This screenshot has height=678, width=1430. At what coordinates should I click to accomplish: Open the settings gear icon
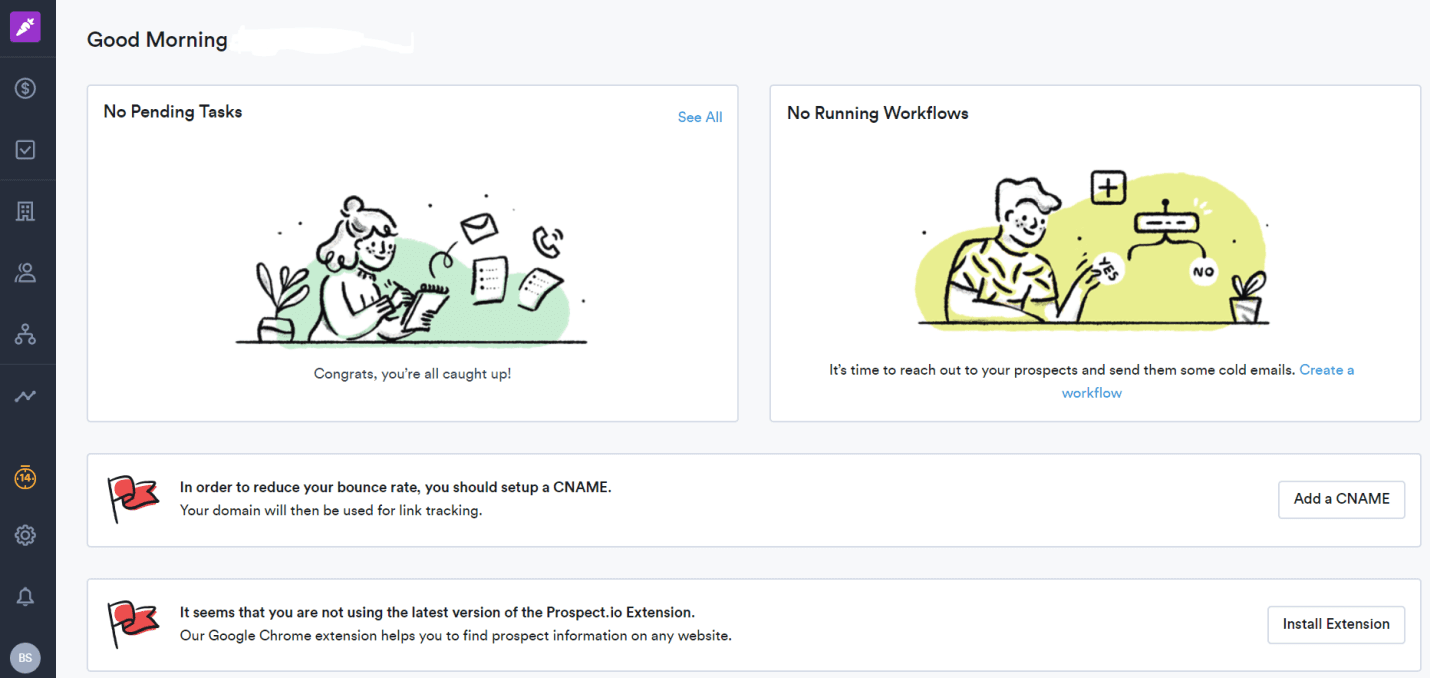(25, 536)
